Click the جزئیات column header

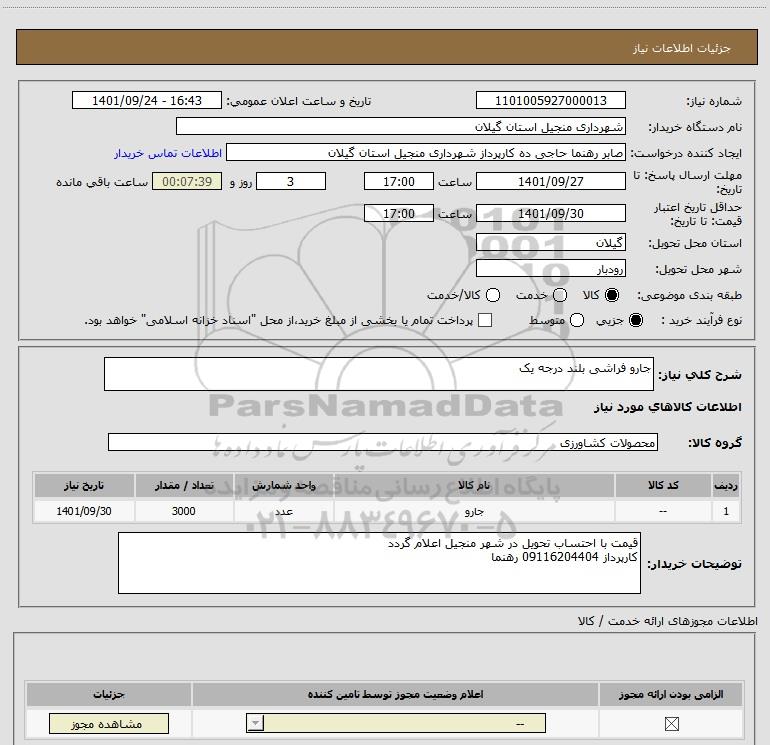point(109,694)
